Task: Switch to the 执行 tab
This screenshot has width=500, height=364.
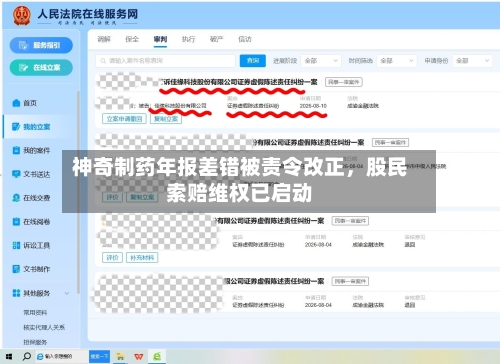Action: [x=188, y=39]
